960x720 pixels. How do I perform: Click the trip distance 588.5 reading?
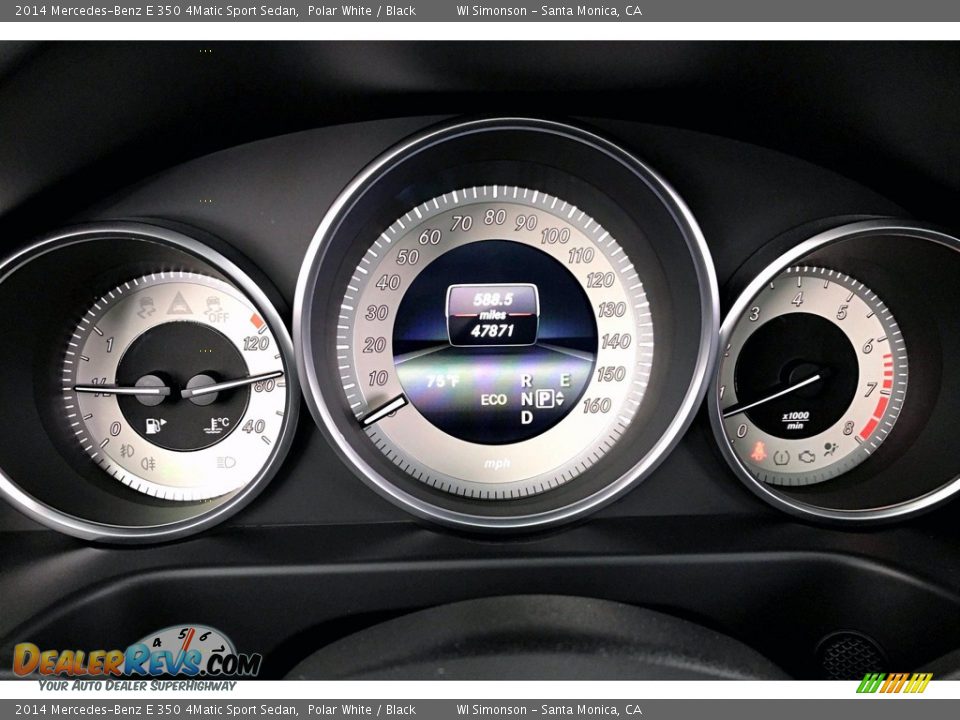tap(493, 299)
